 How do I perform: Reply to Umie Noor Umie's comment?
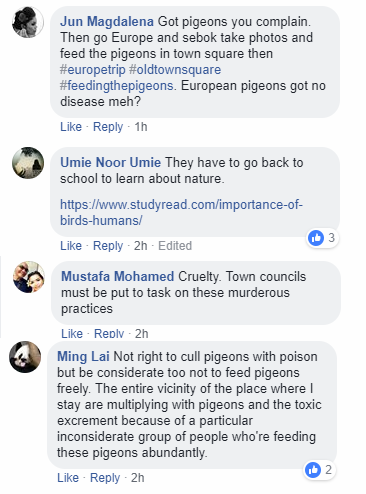click(x=108, y=246)
